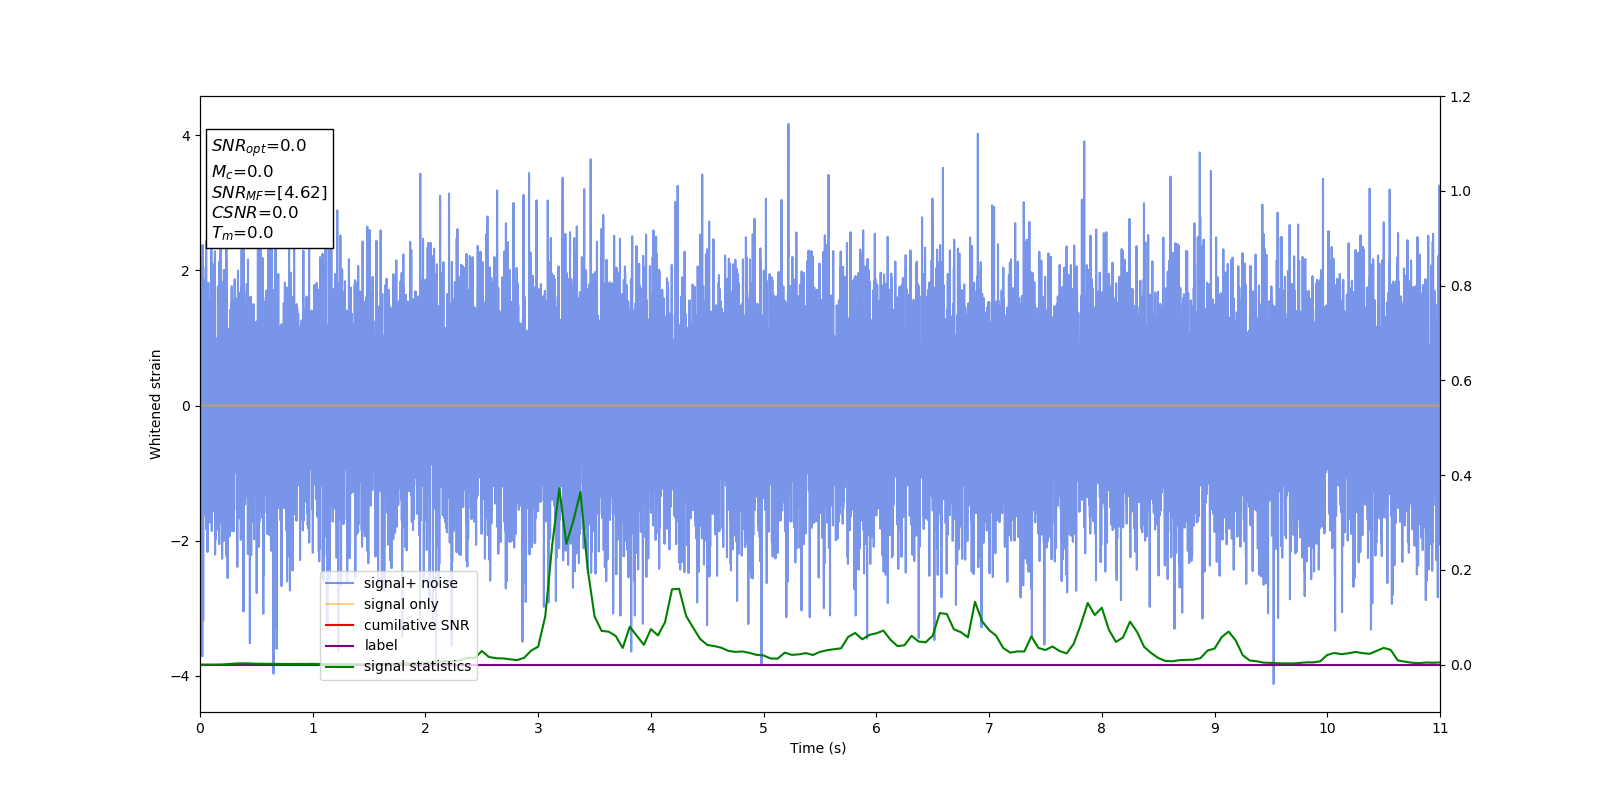The image size is (1600, 800).
Task: Click the SNR MF=[4.62] value in the info box
Action: (x=269, y=192)
